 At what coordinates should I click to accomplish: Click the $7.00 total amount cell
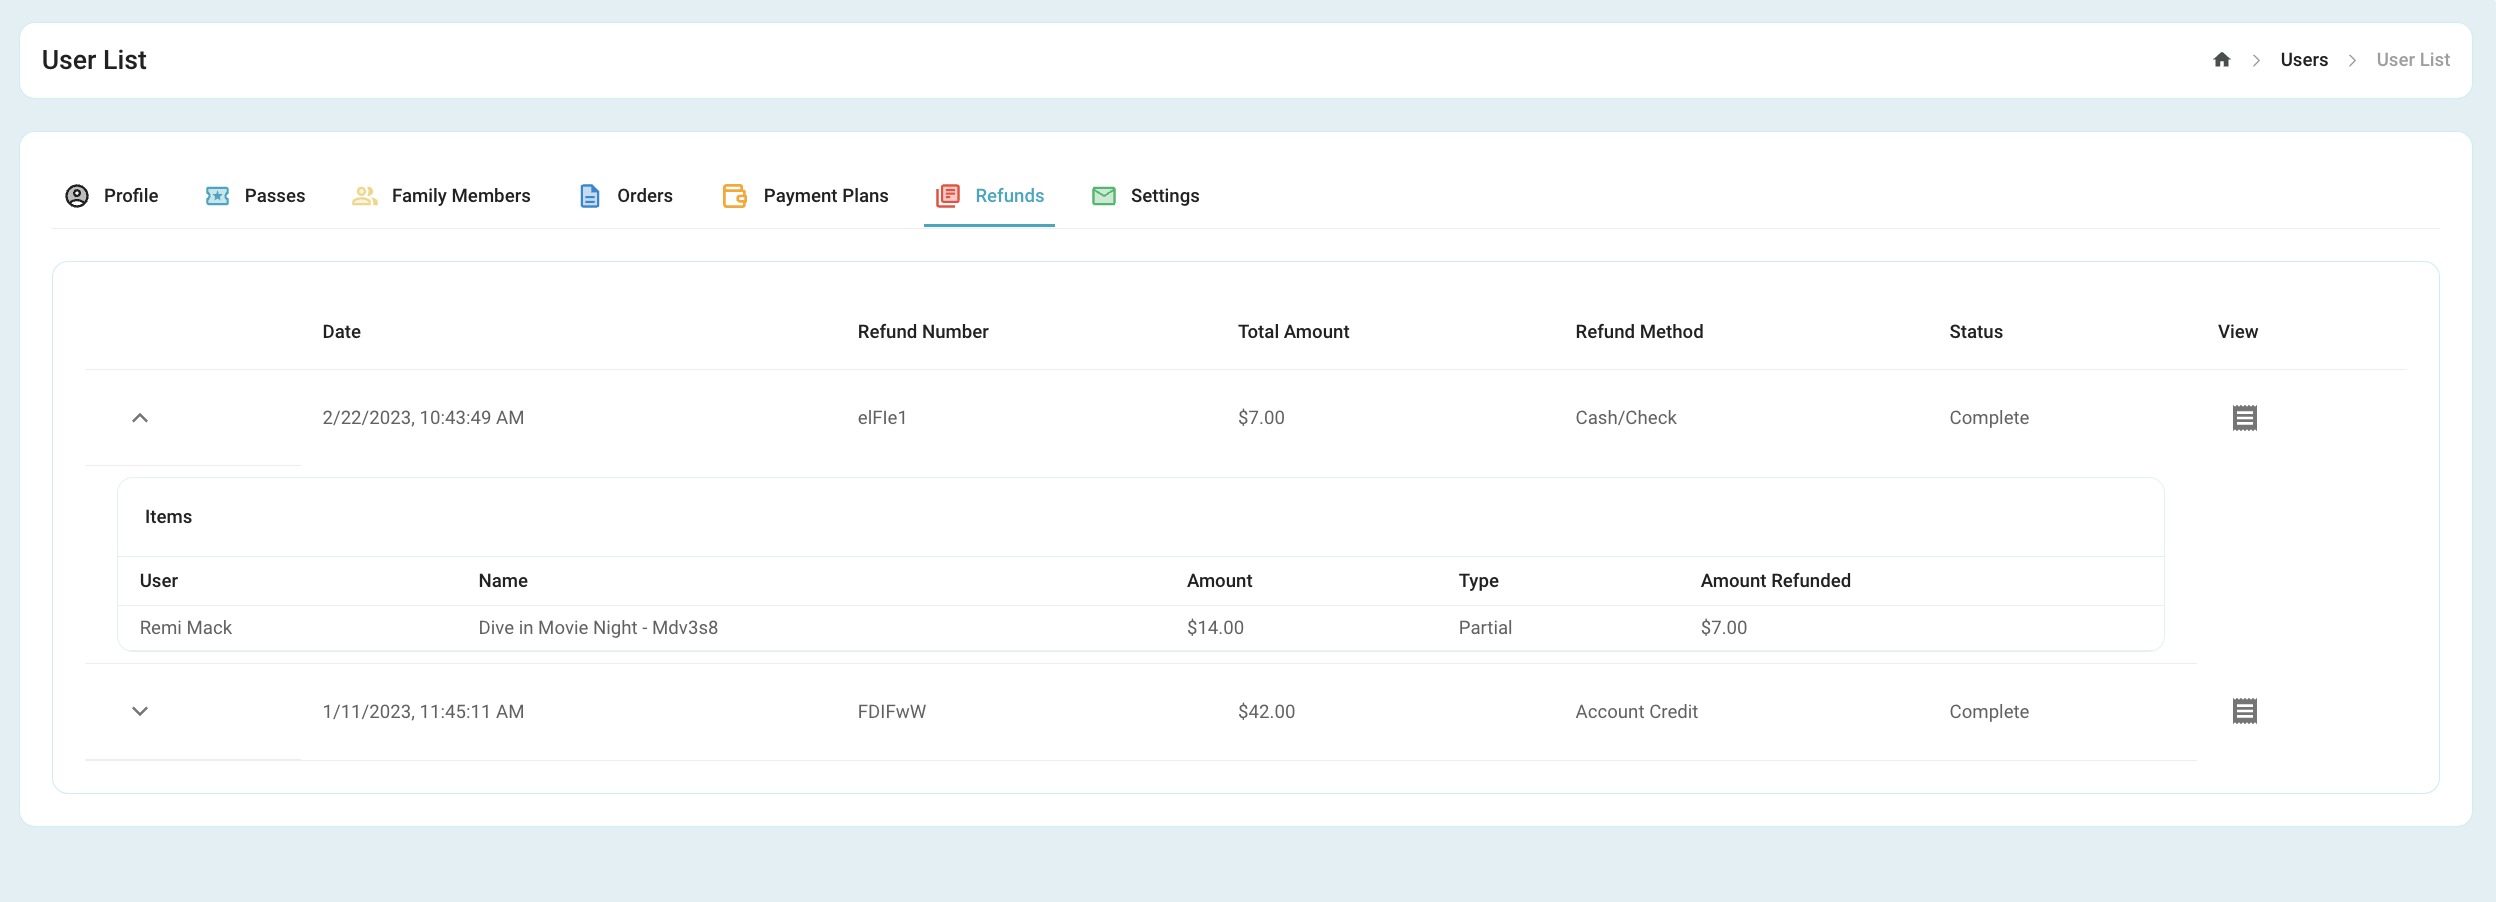1261,418
